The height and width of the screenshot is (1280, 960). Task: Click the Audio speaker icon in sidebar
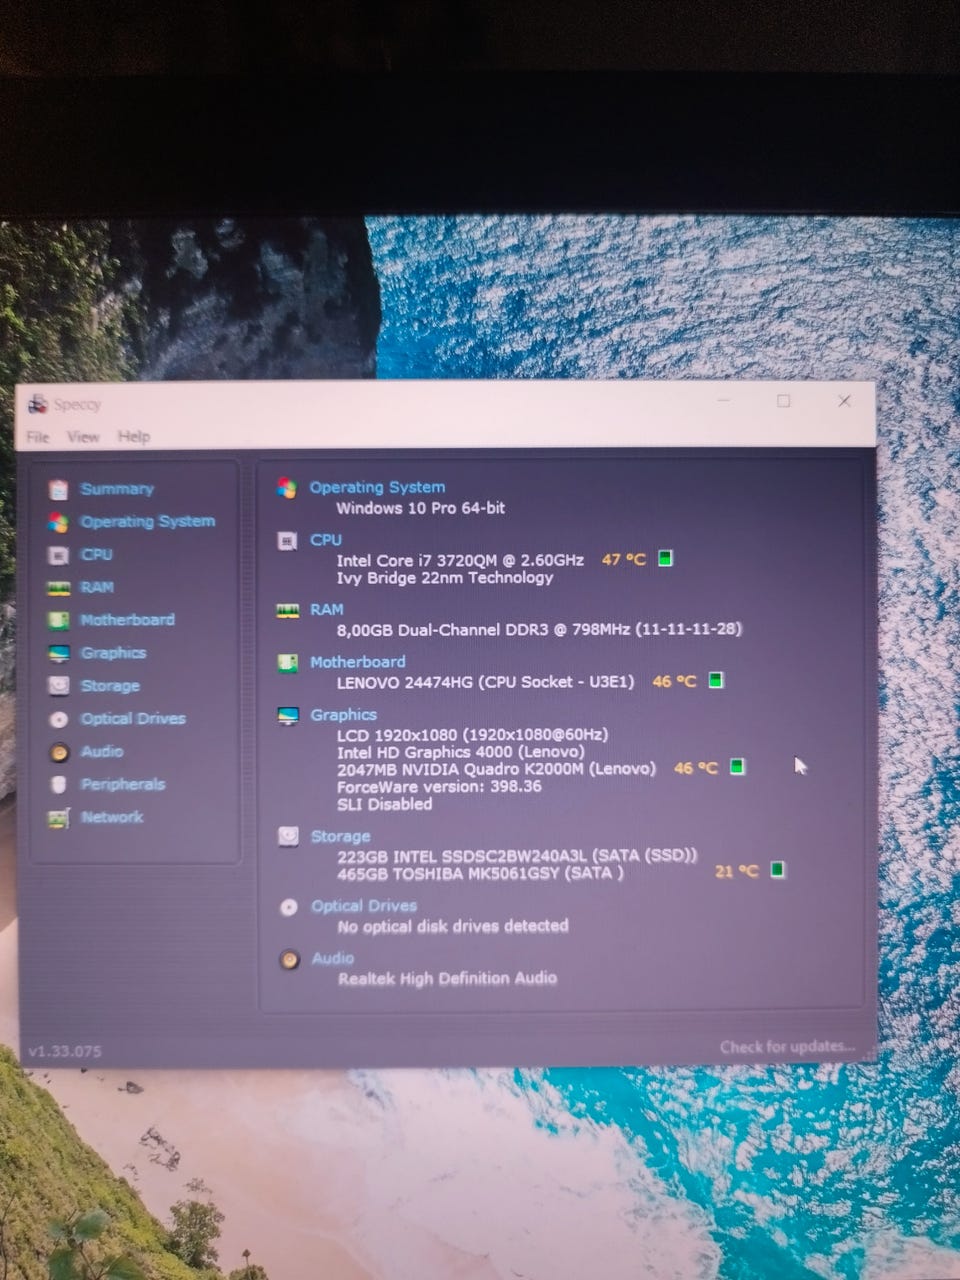coord(59,752)
